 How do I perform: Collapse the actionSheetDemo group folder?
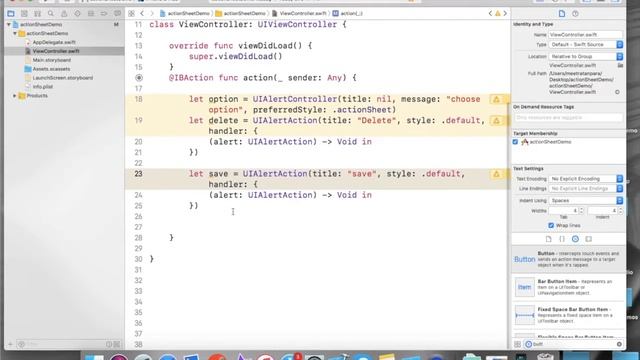click(x=15, y=33)
